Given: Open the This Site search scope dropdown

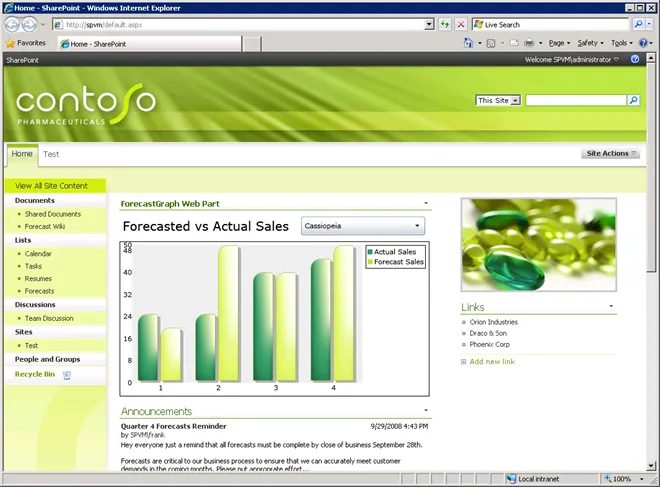Looking at the screenshot, I should (x=498, y=101).
